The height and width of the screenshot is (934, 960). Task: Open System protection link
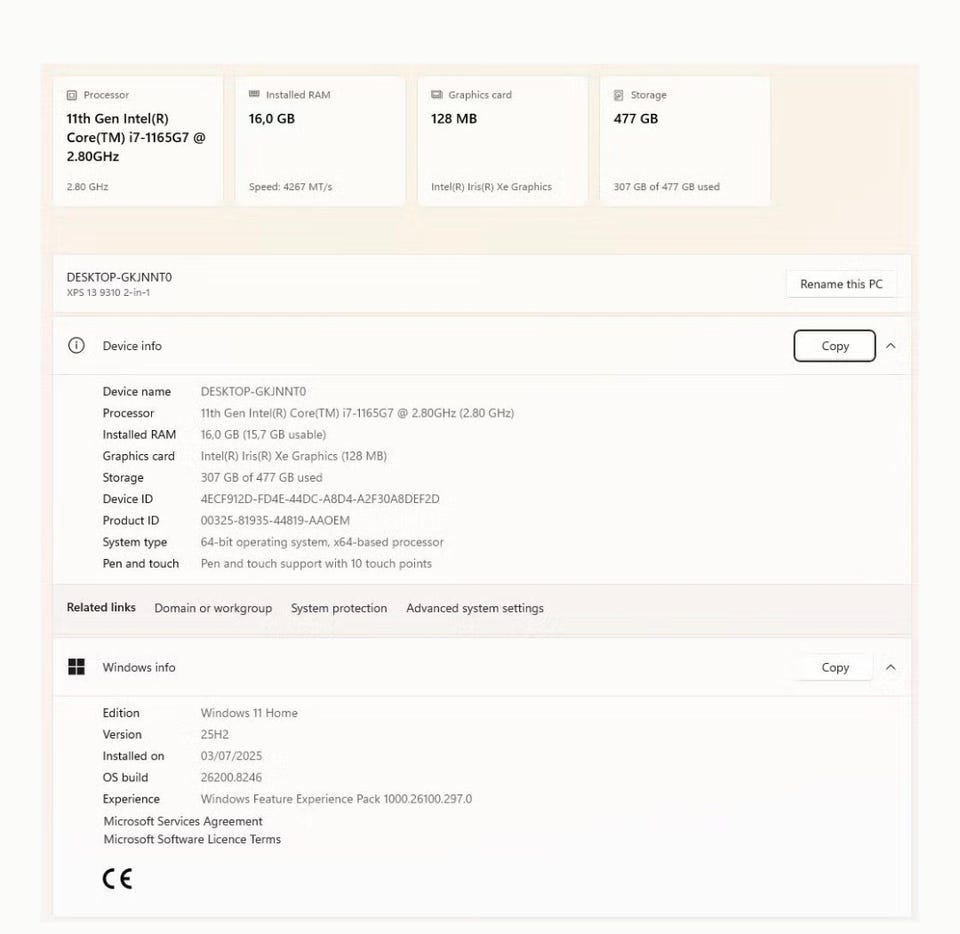[x=339, y=608]
